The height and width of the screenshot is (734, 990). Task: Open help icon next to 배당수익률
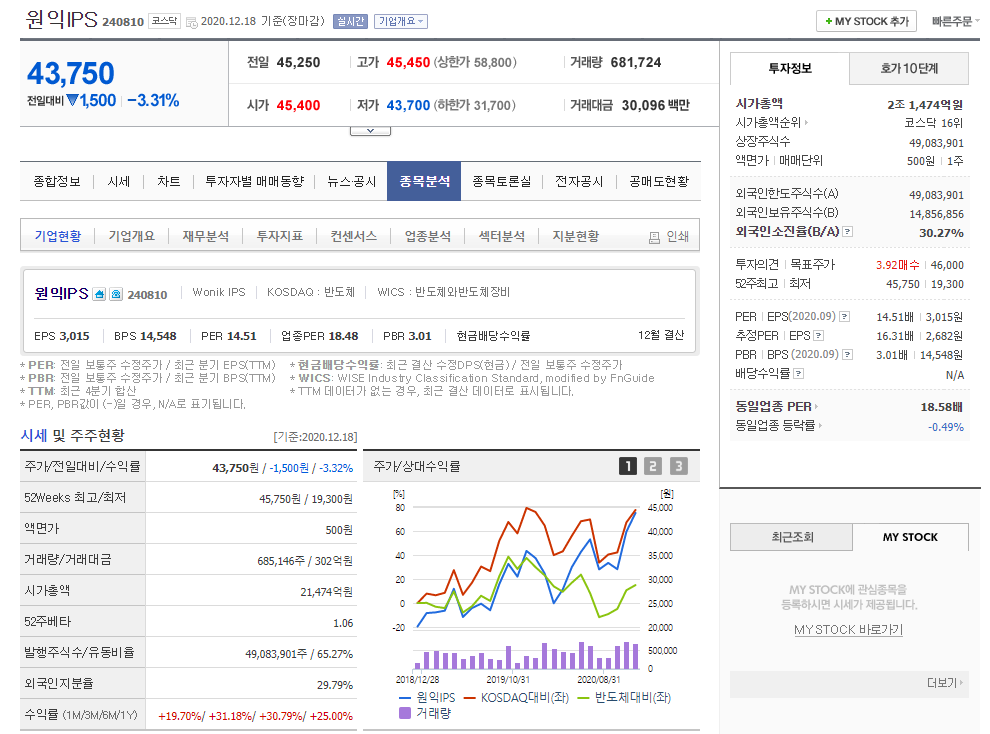point(799,374)
